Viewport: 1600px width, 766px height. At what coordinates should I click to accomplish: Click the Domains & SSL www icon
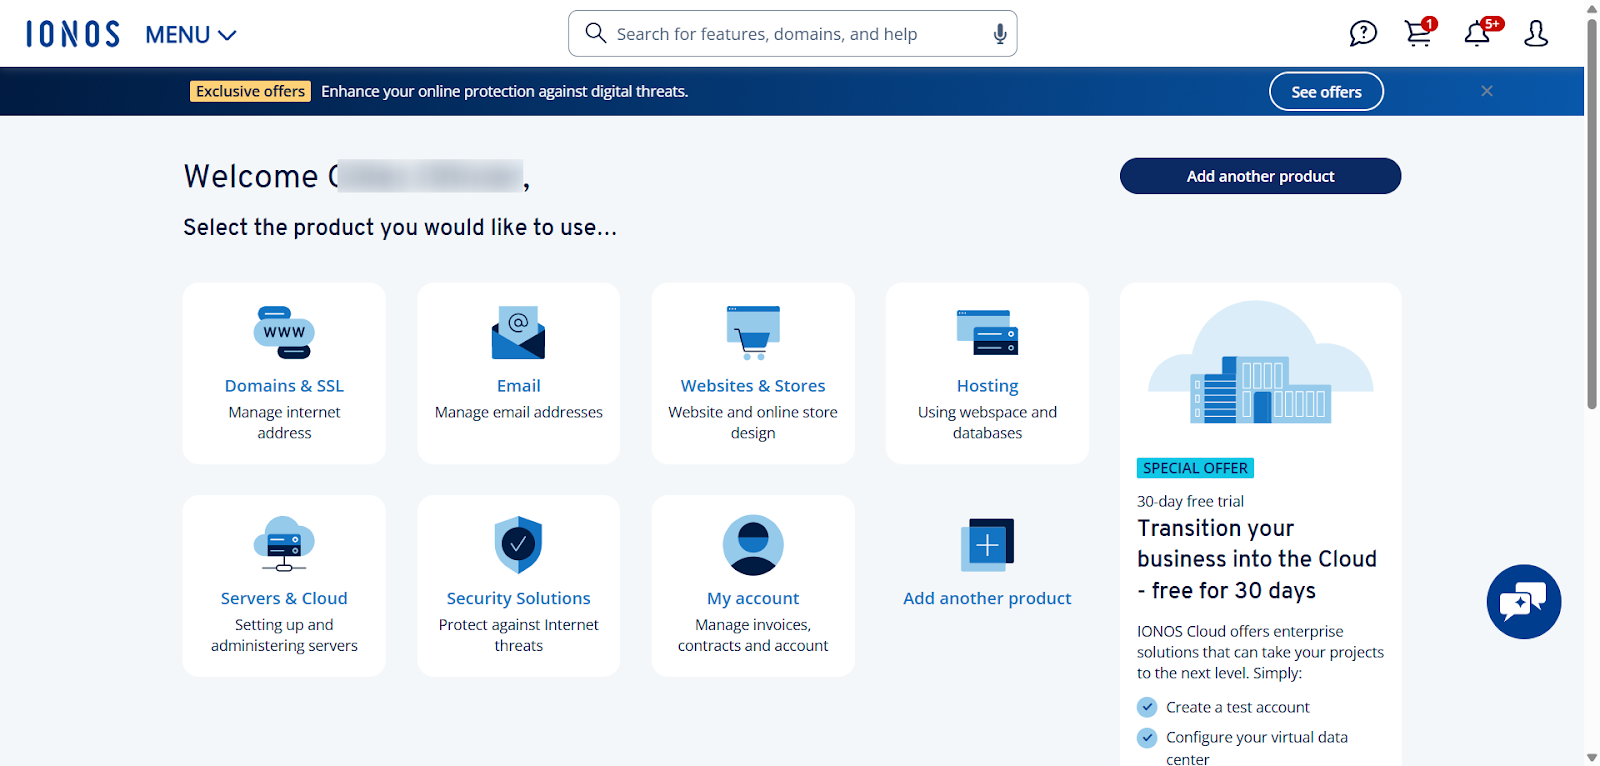[284, 332]
